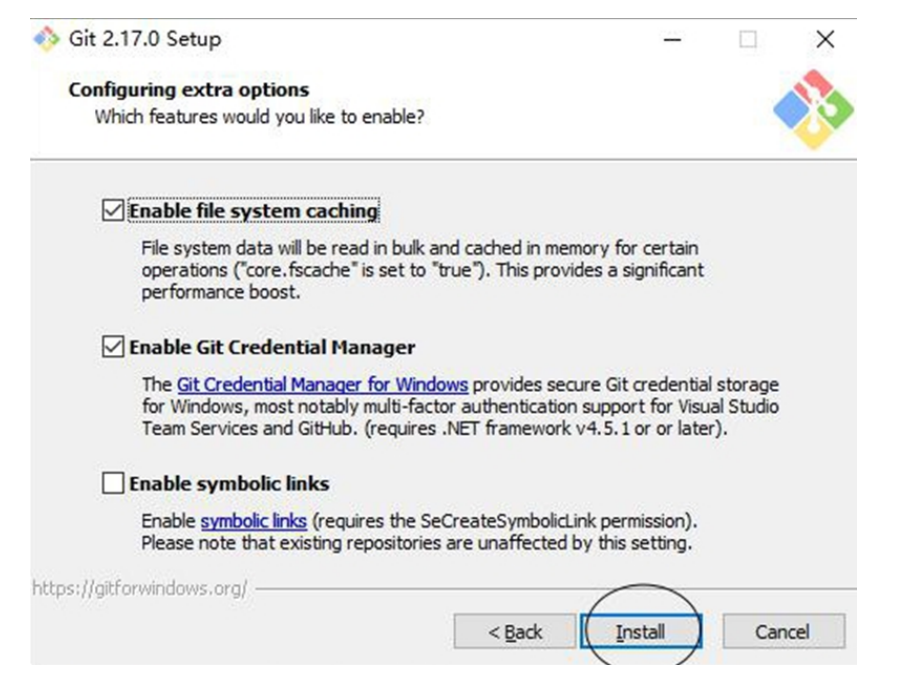Minimize the Git Setup window
The image size is (897, 689).
click(x=672, y=39)
